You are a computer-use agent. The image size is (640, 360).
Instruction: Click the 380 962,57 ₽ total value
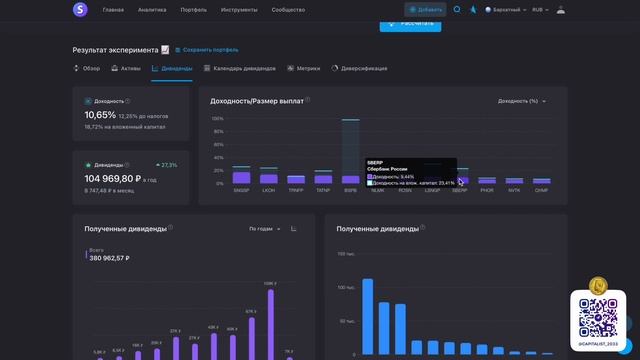[x=109, y=258]
